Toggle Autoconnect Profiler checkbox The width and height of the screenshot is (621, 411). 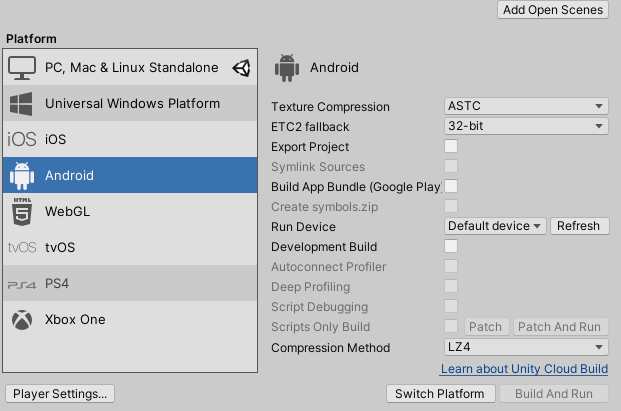(x=451, y=266)
